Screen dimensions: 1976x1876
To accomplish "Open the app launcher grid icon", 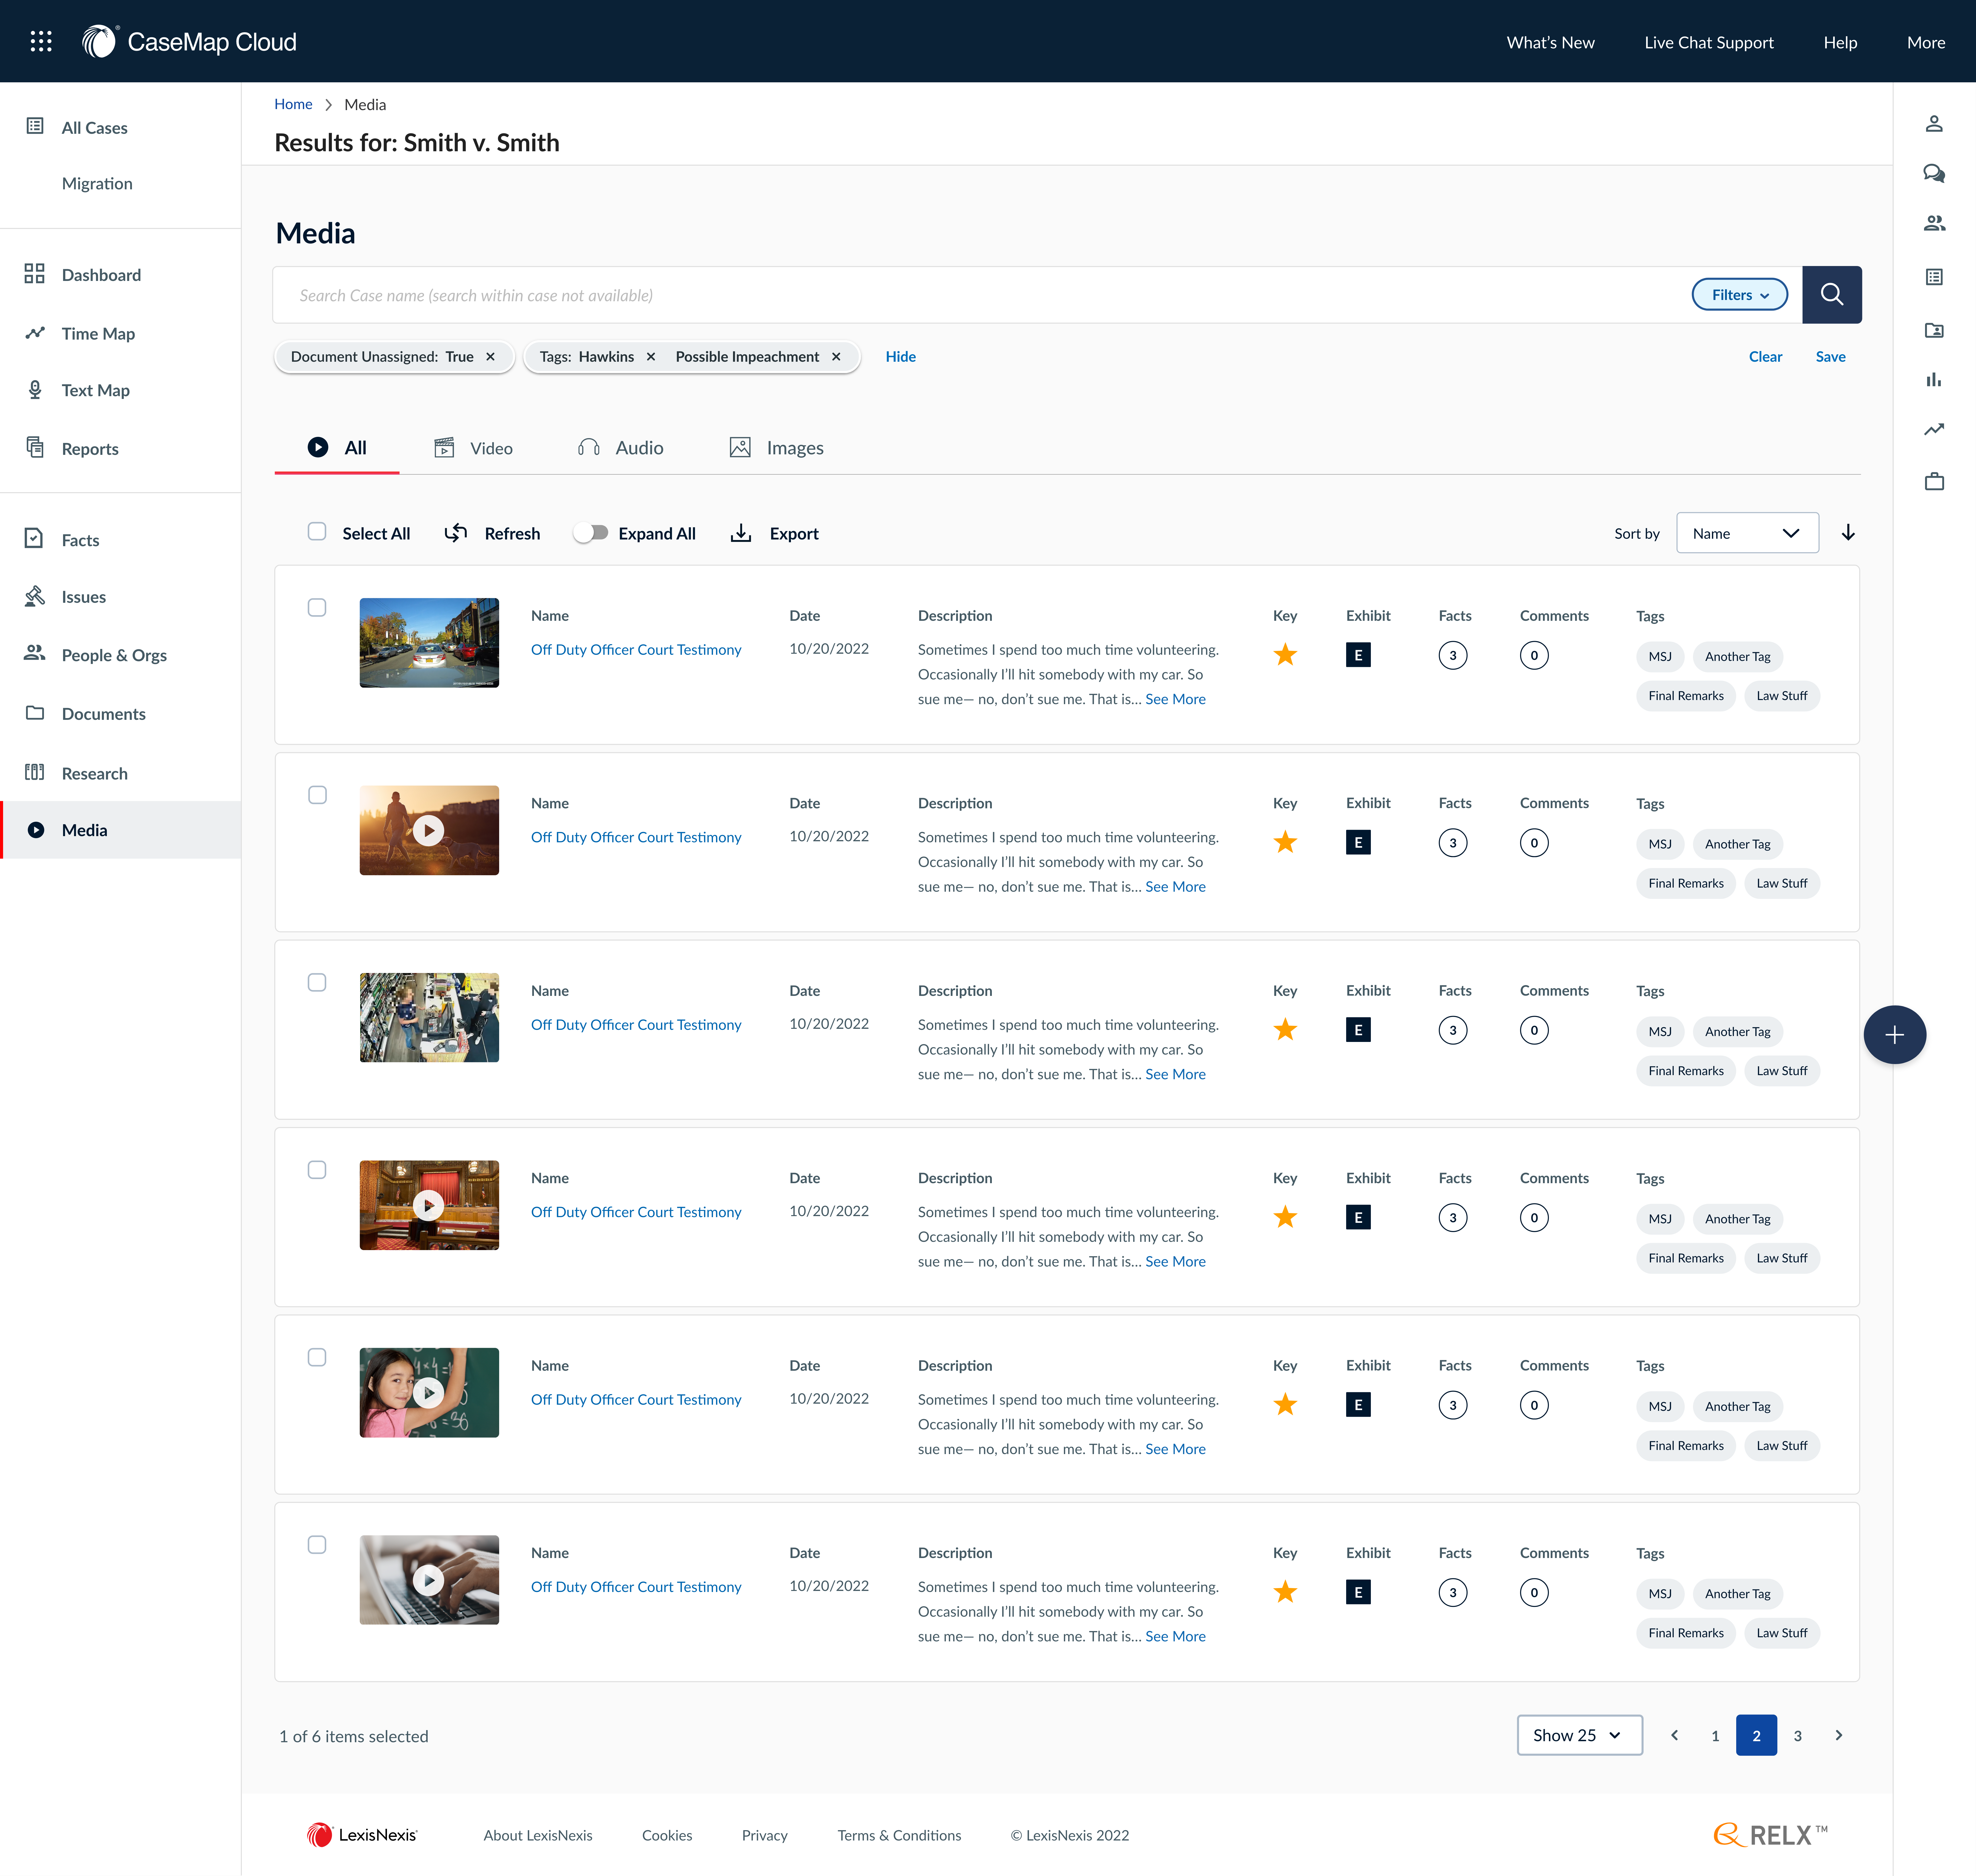I will pyautogui.click(x=41, y=41).
